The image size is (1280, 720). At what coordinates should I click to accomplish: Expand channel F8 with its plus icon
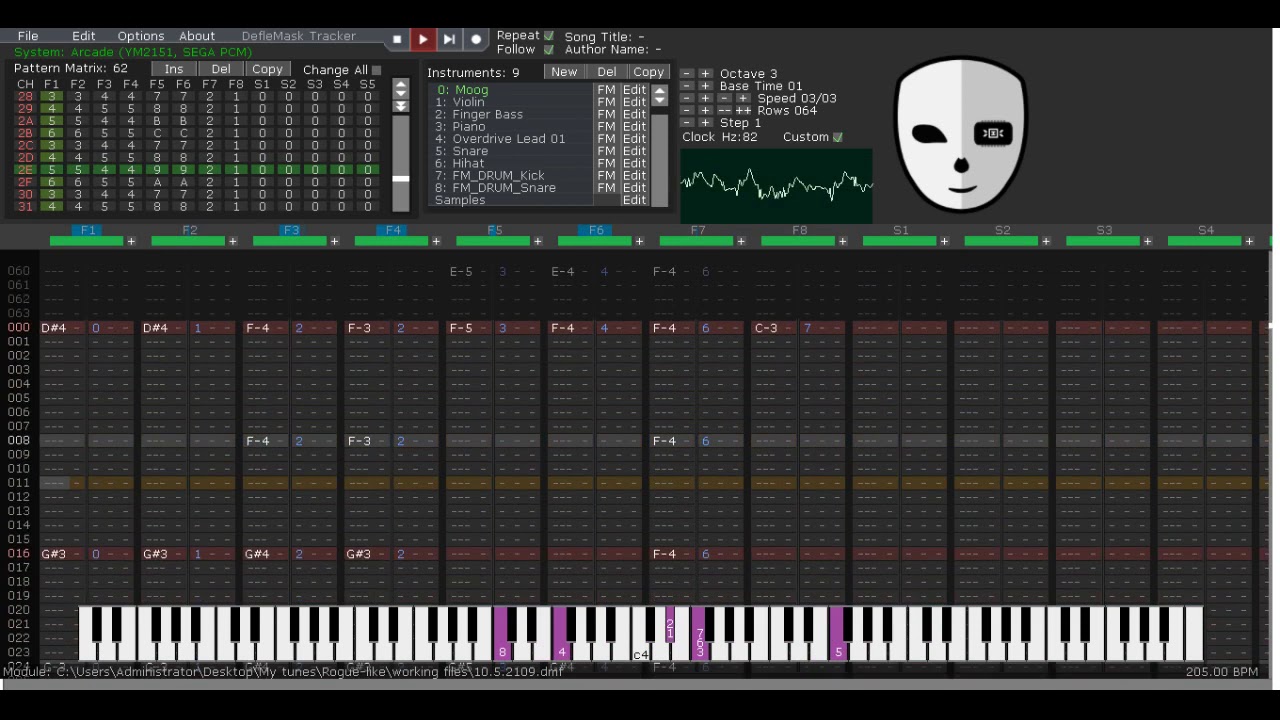point(843,241)
